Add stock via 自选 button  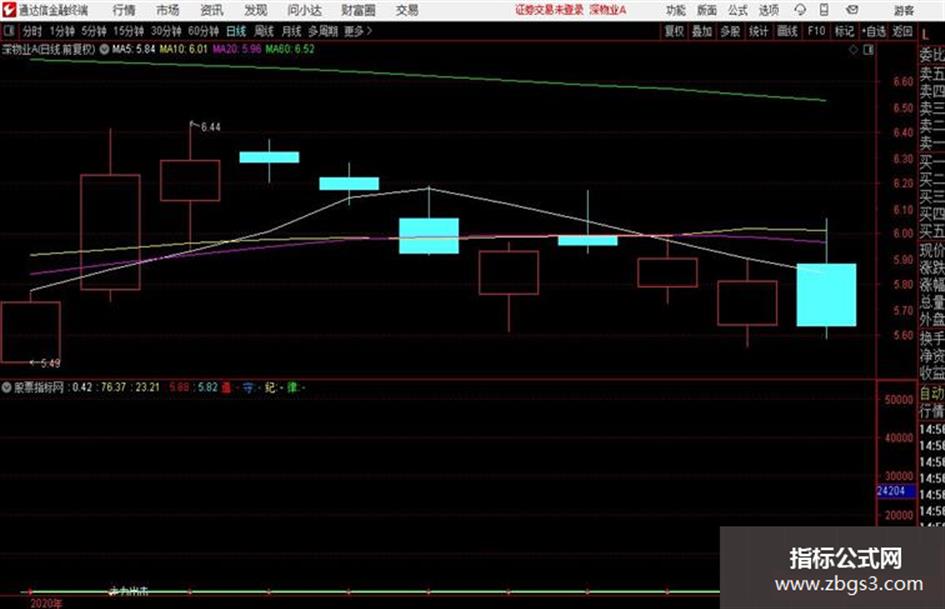tap(874, 31)
